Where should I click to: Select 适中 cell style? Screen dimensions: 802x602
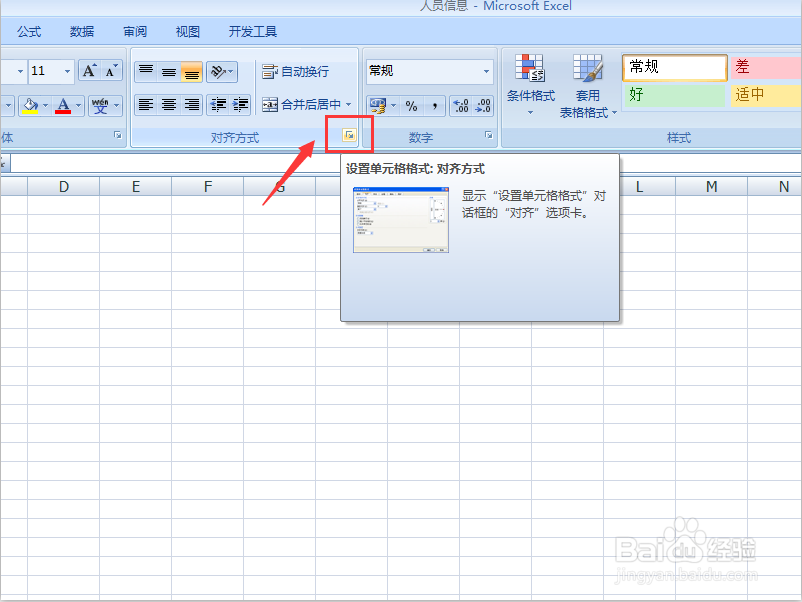pos(765,95)
